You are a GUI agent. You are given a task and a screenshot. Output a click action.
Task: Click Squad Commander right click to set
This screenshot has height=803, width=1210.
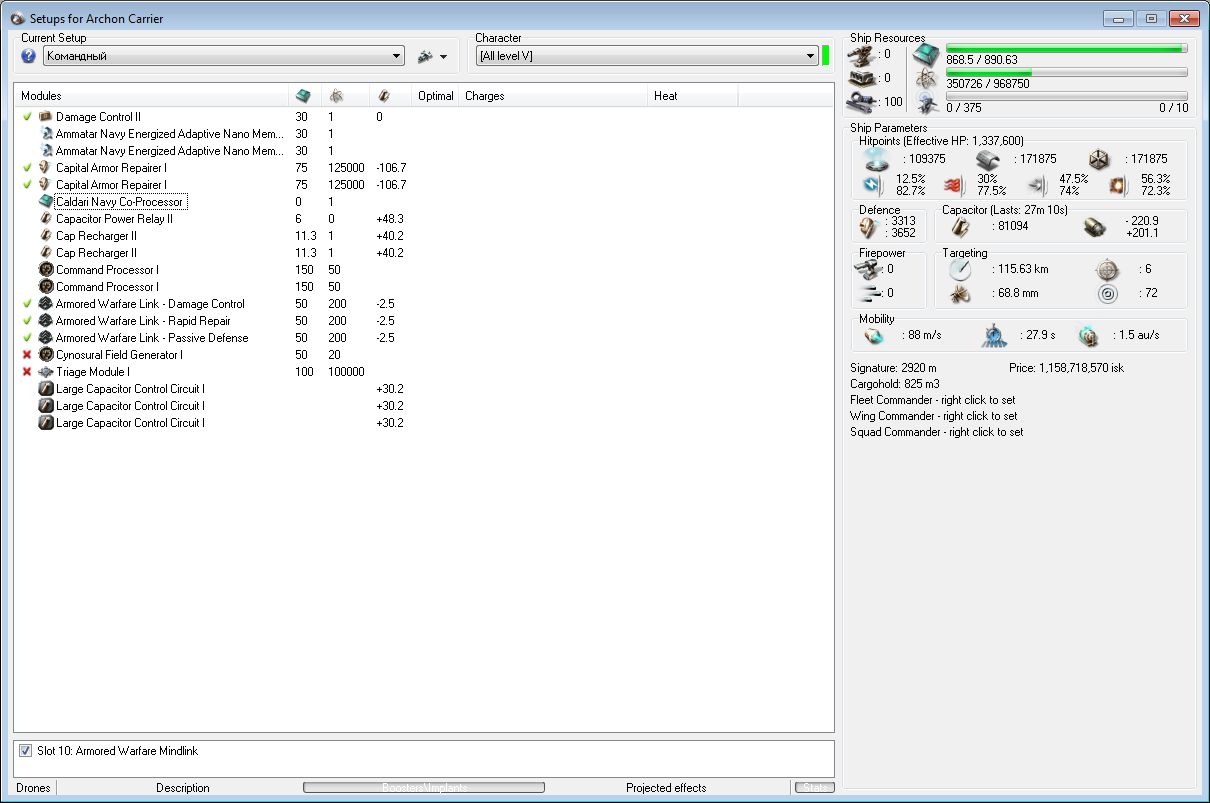pos(937,432)
